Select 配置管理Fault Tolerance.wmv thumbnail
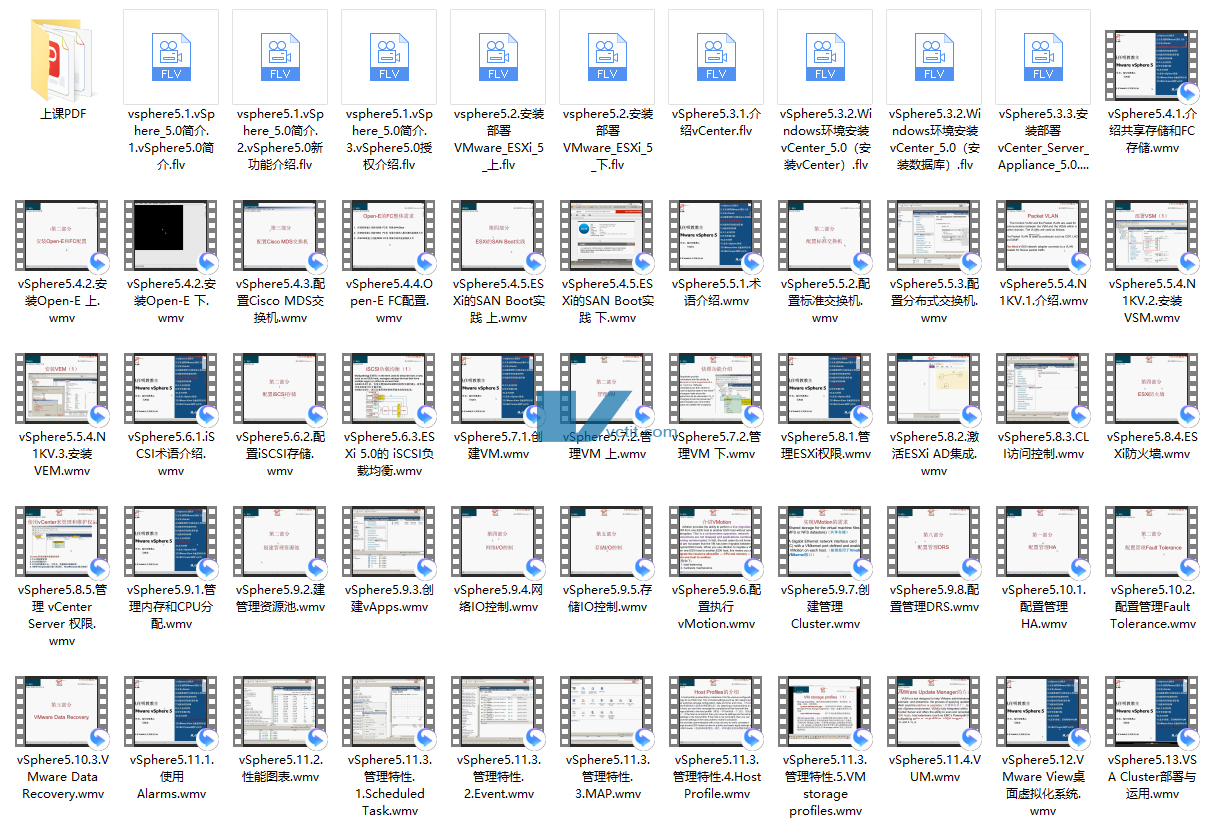The height and width of the screenshot is (832, 1216). 1152,542
